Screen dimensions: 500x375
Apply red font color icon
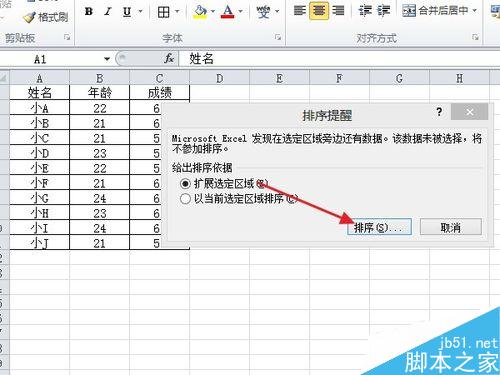coord(228,12)
